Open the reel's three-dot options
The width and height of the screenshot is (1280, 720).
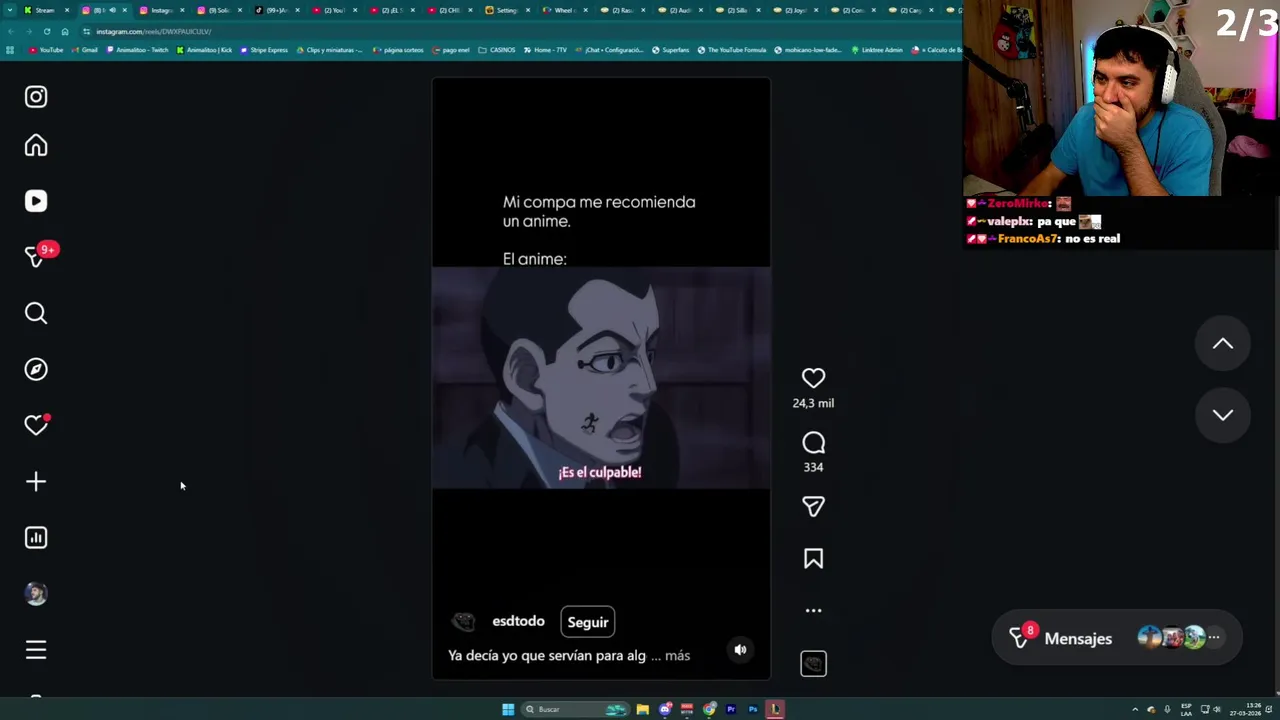point(813,610)
